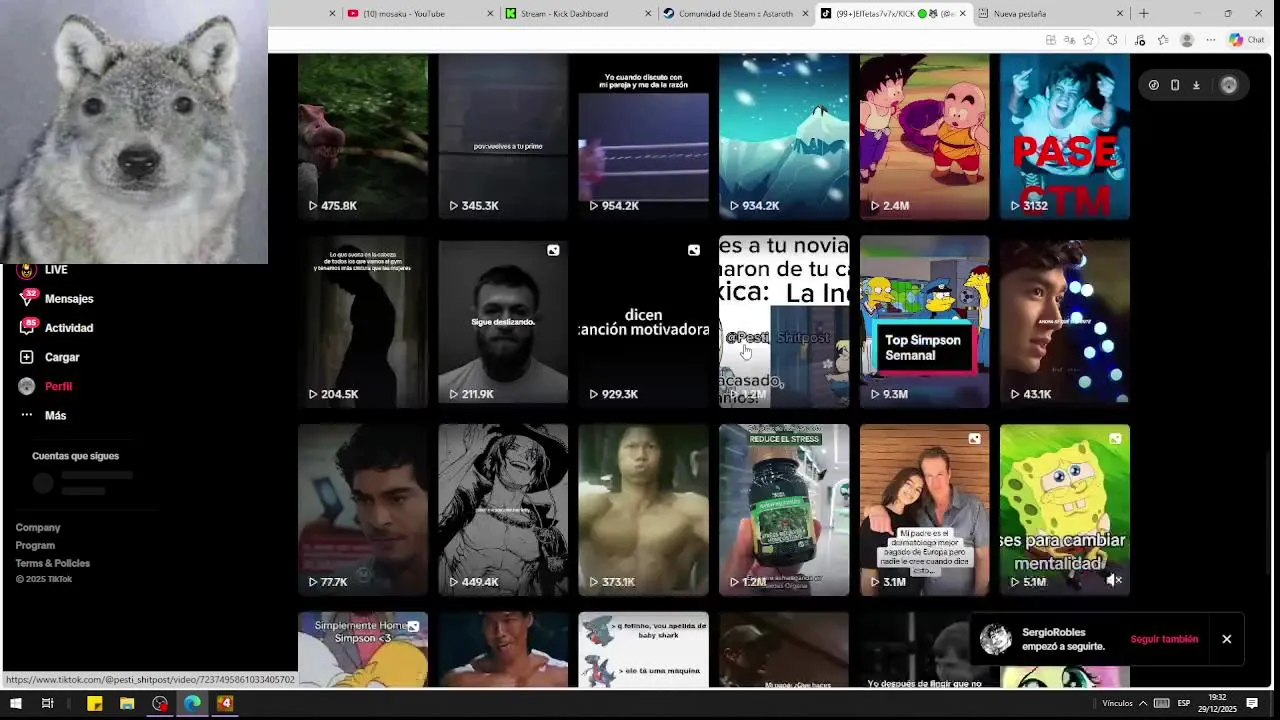This screenshot has height=720, width=1280.
Task: Open browser extensions puzzle icon
Action: pos(1112,40)
